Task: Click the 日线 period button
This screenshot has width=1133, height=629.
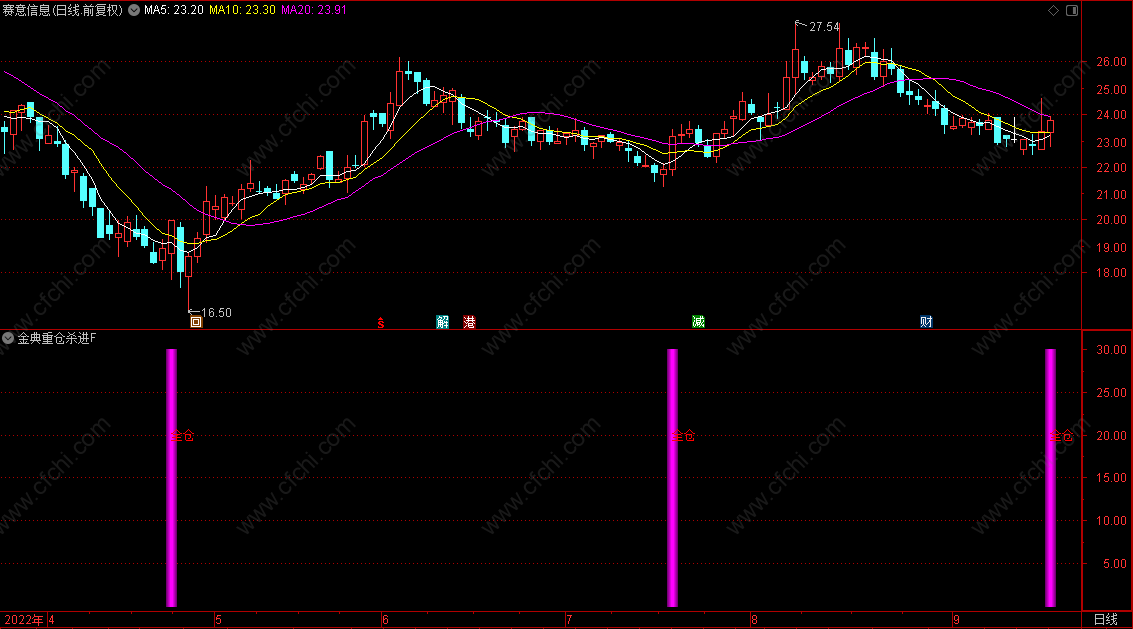Action: pos(1106,620)
